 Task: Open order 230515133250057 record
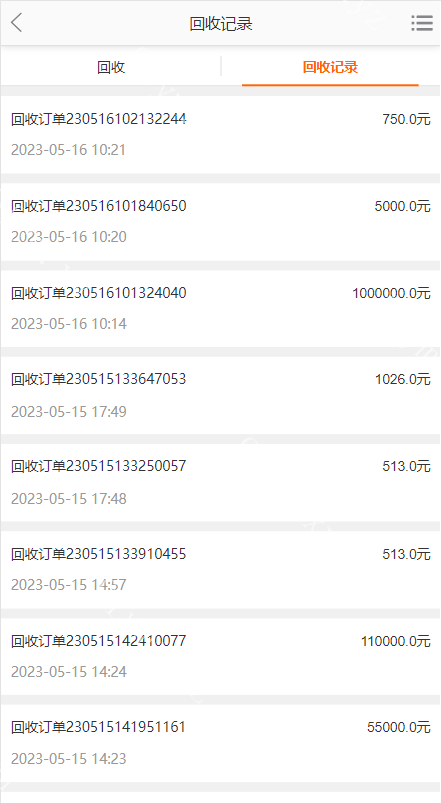point(220,482)
